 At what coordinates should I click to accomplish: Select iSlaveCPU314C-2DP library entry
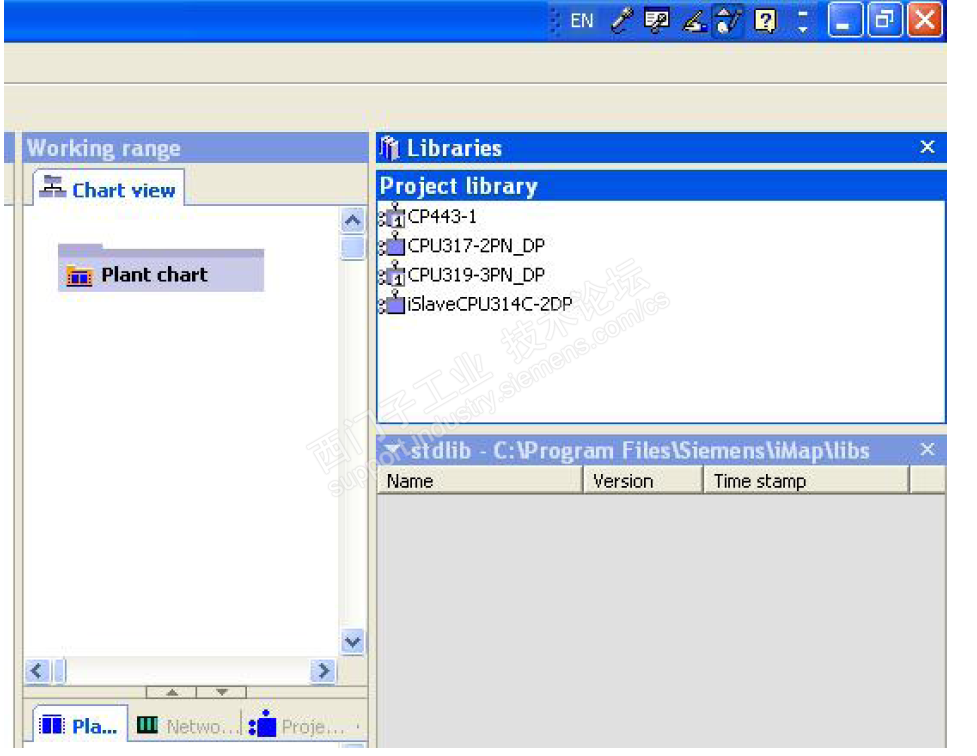coord(490,304)
